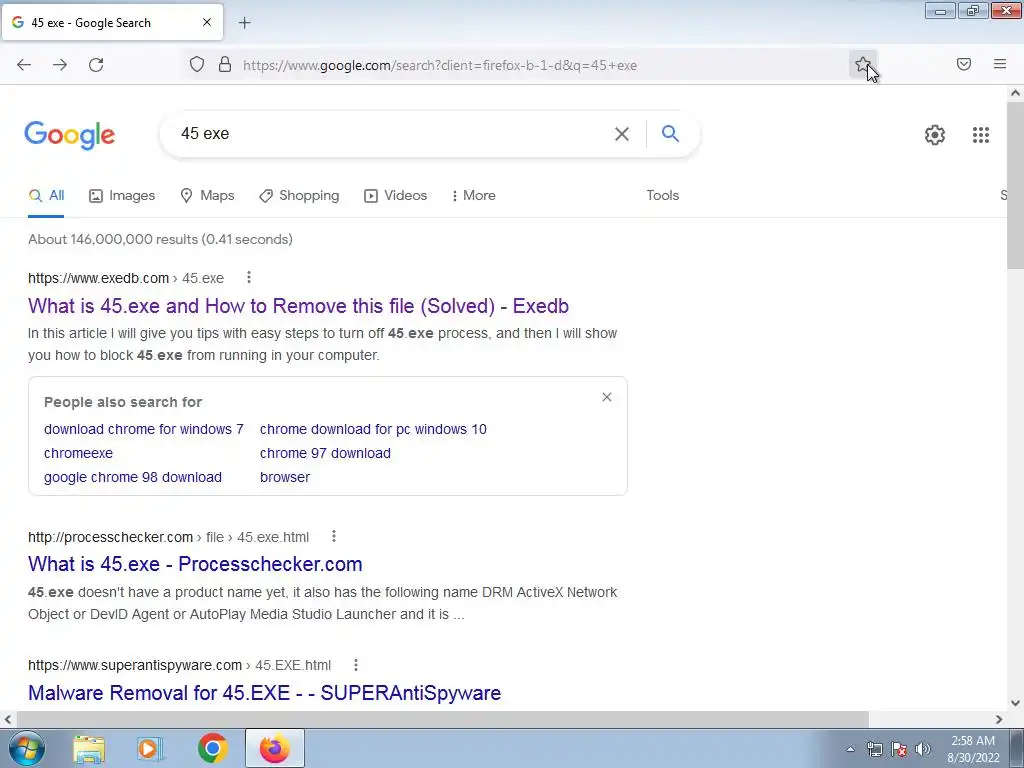The image size is (1024, 768).
Task: Click left arrow of horizontal scrollbar
Action: [7, 719]
